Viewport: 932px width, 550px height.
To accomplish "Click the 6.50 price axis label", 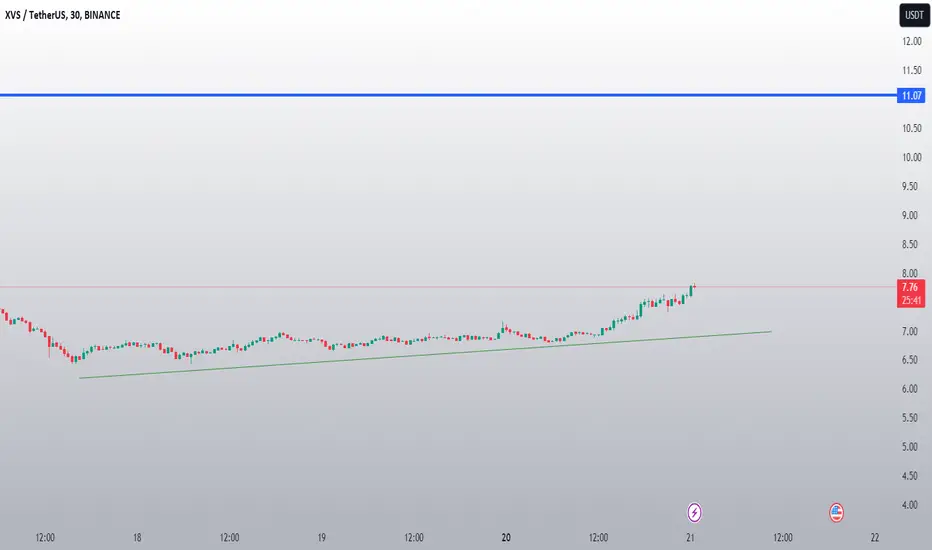I will click(909, 360).
